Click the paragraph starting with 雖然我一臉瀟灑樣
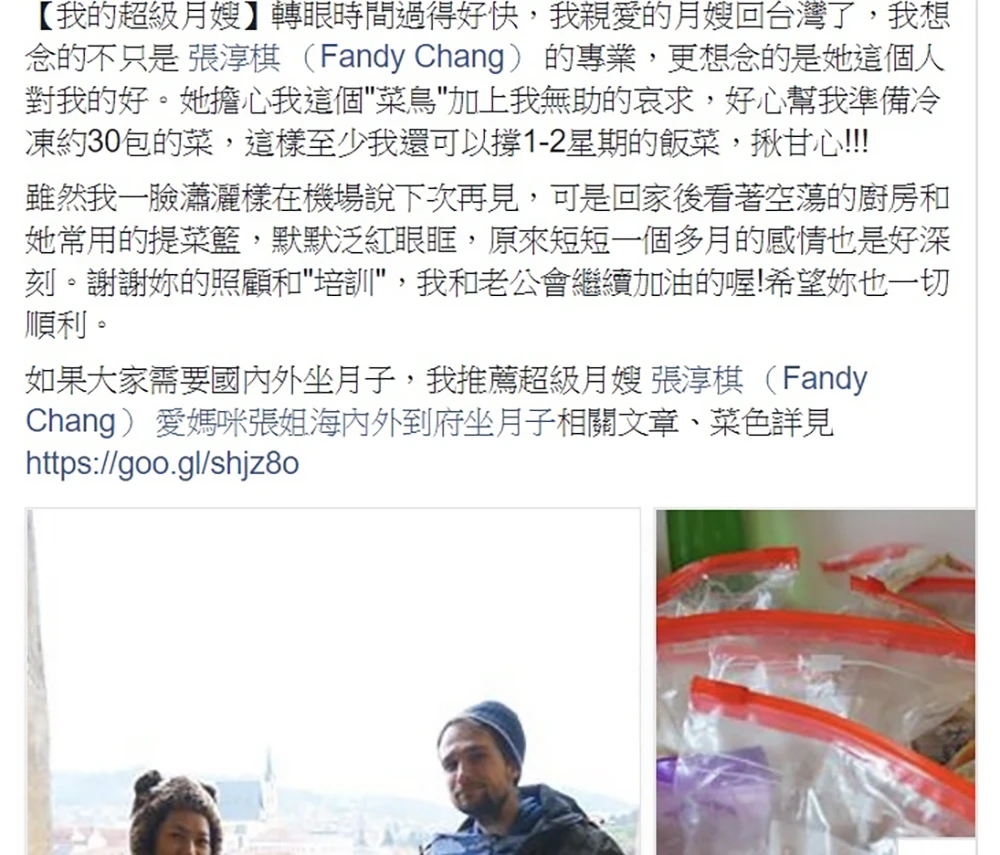 tap(488, 261)
